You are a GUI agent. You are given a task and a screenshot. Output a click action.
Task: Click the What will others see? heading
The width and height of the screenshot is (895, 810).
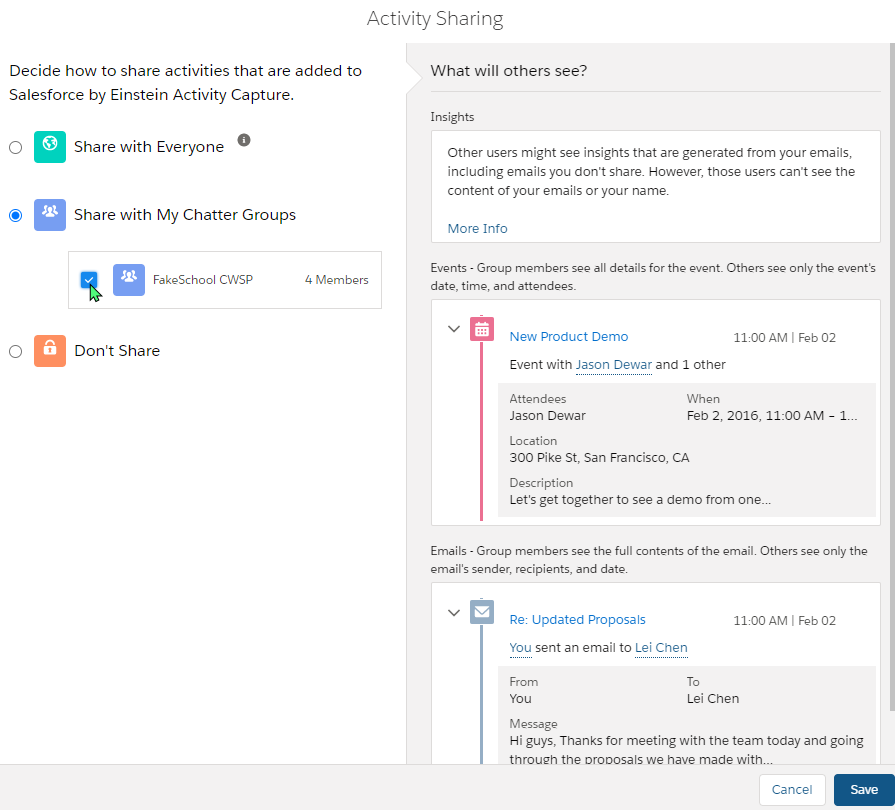(509, 71)
